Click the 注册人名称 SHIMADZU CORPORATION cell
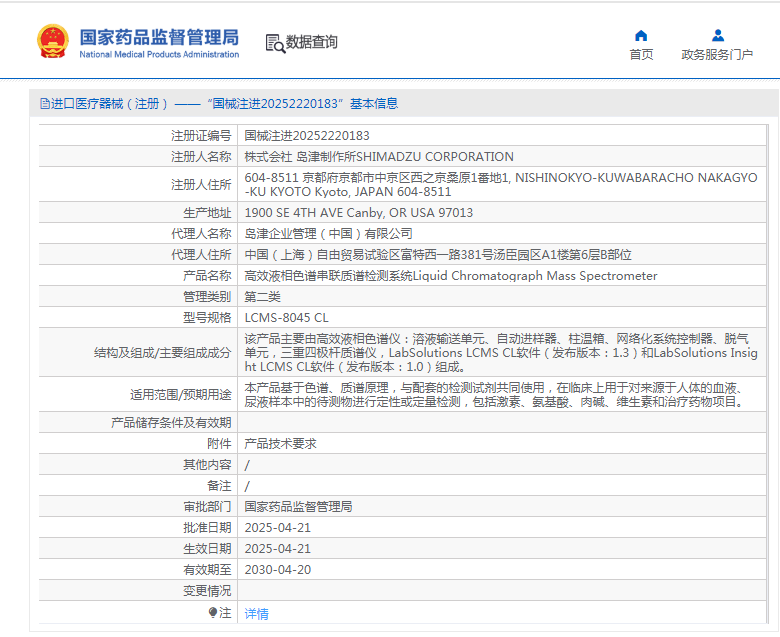The height and width of the screenshot is (637, 780). pyautogui.click(x=502, y=157)
